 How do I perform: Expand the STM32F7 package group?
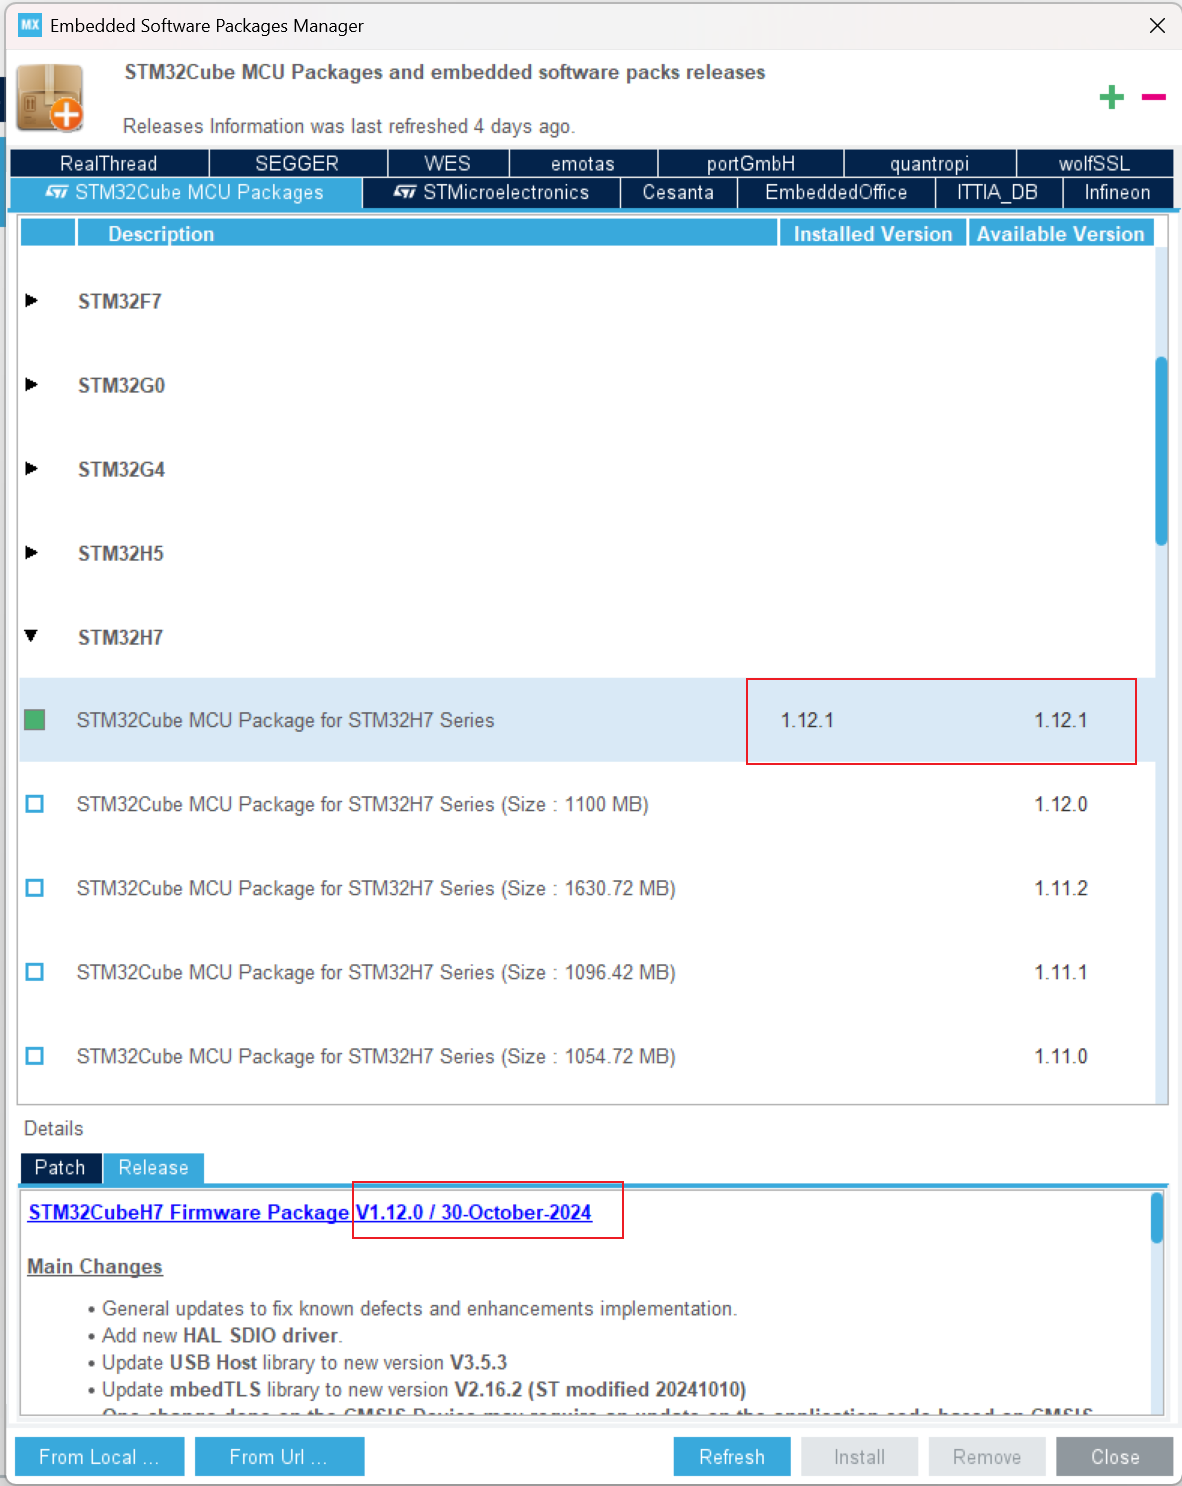click(31, 301)
